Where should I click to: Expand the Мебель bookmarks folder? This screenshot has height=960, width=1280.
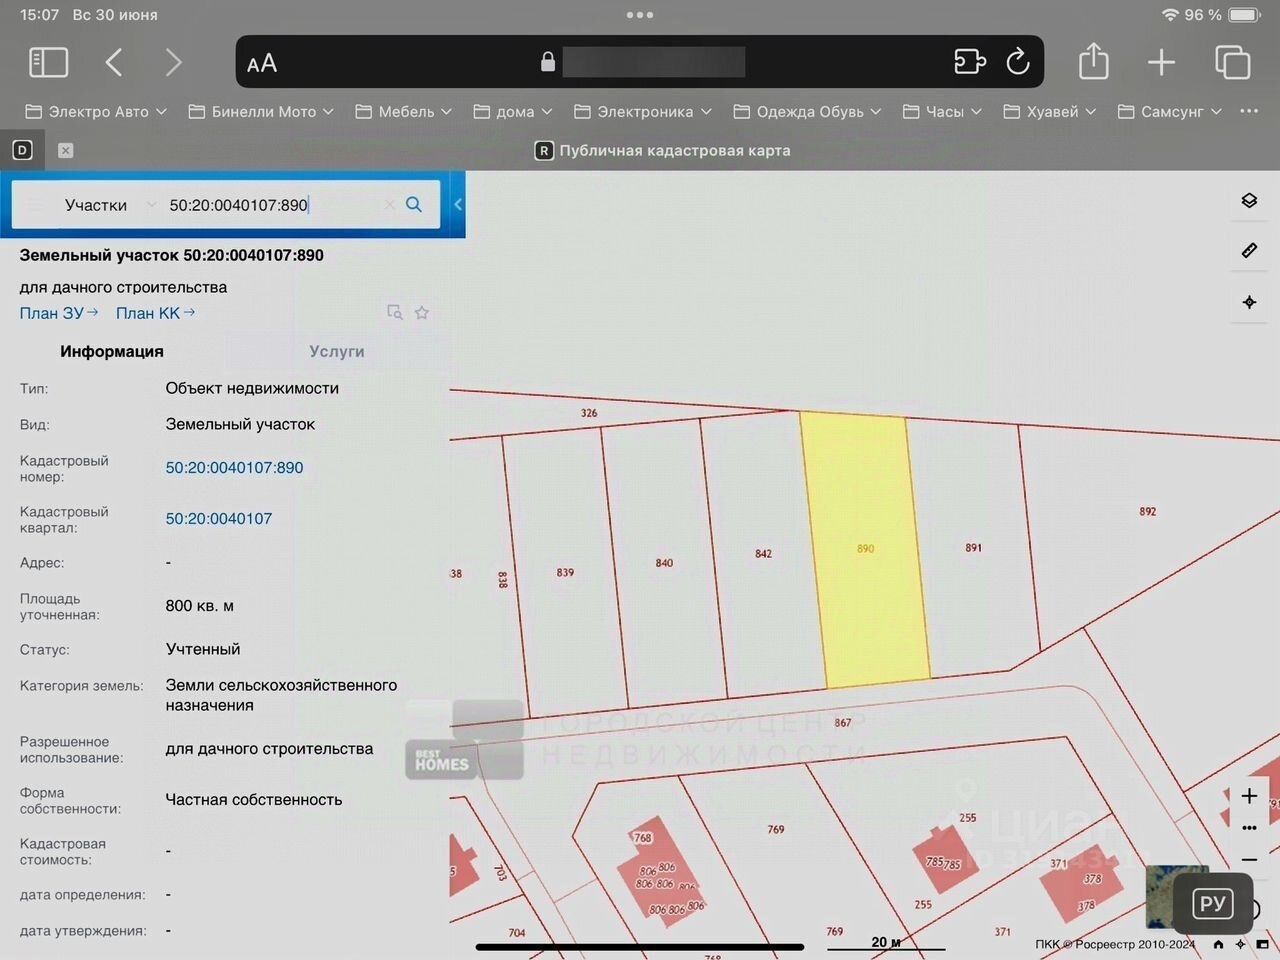[x=404, y=112]
